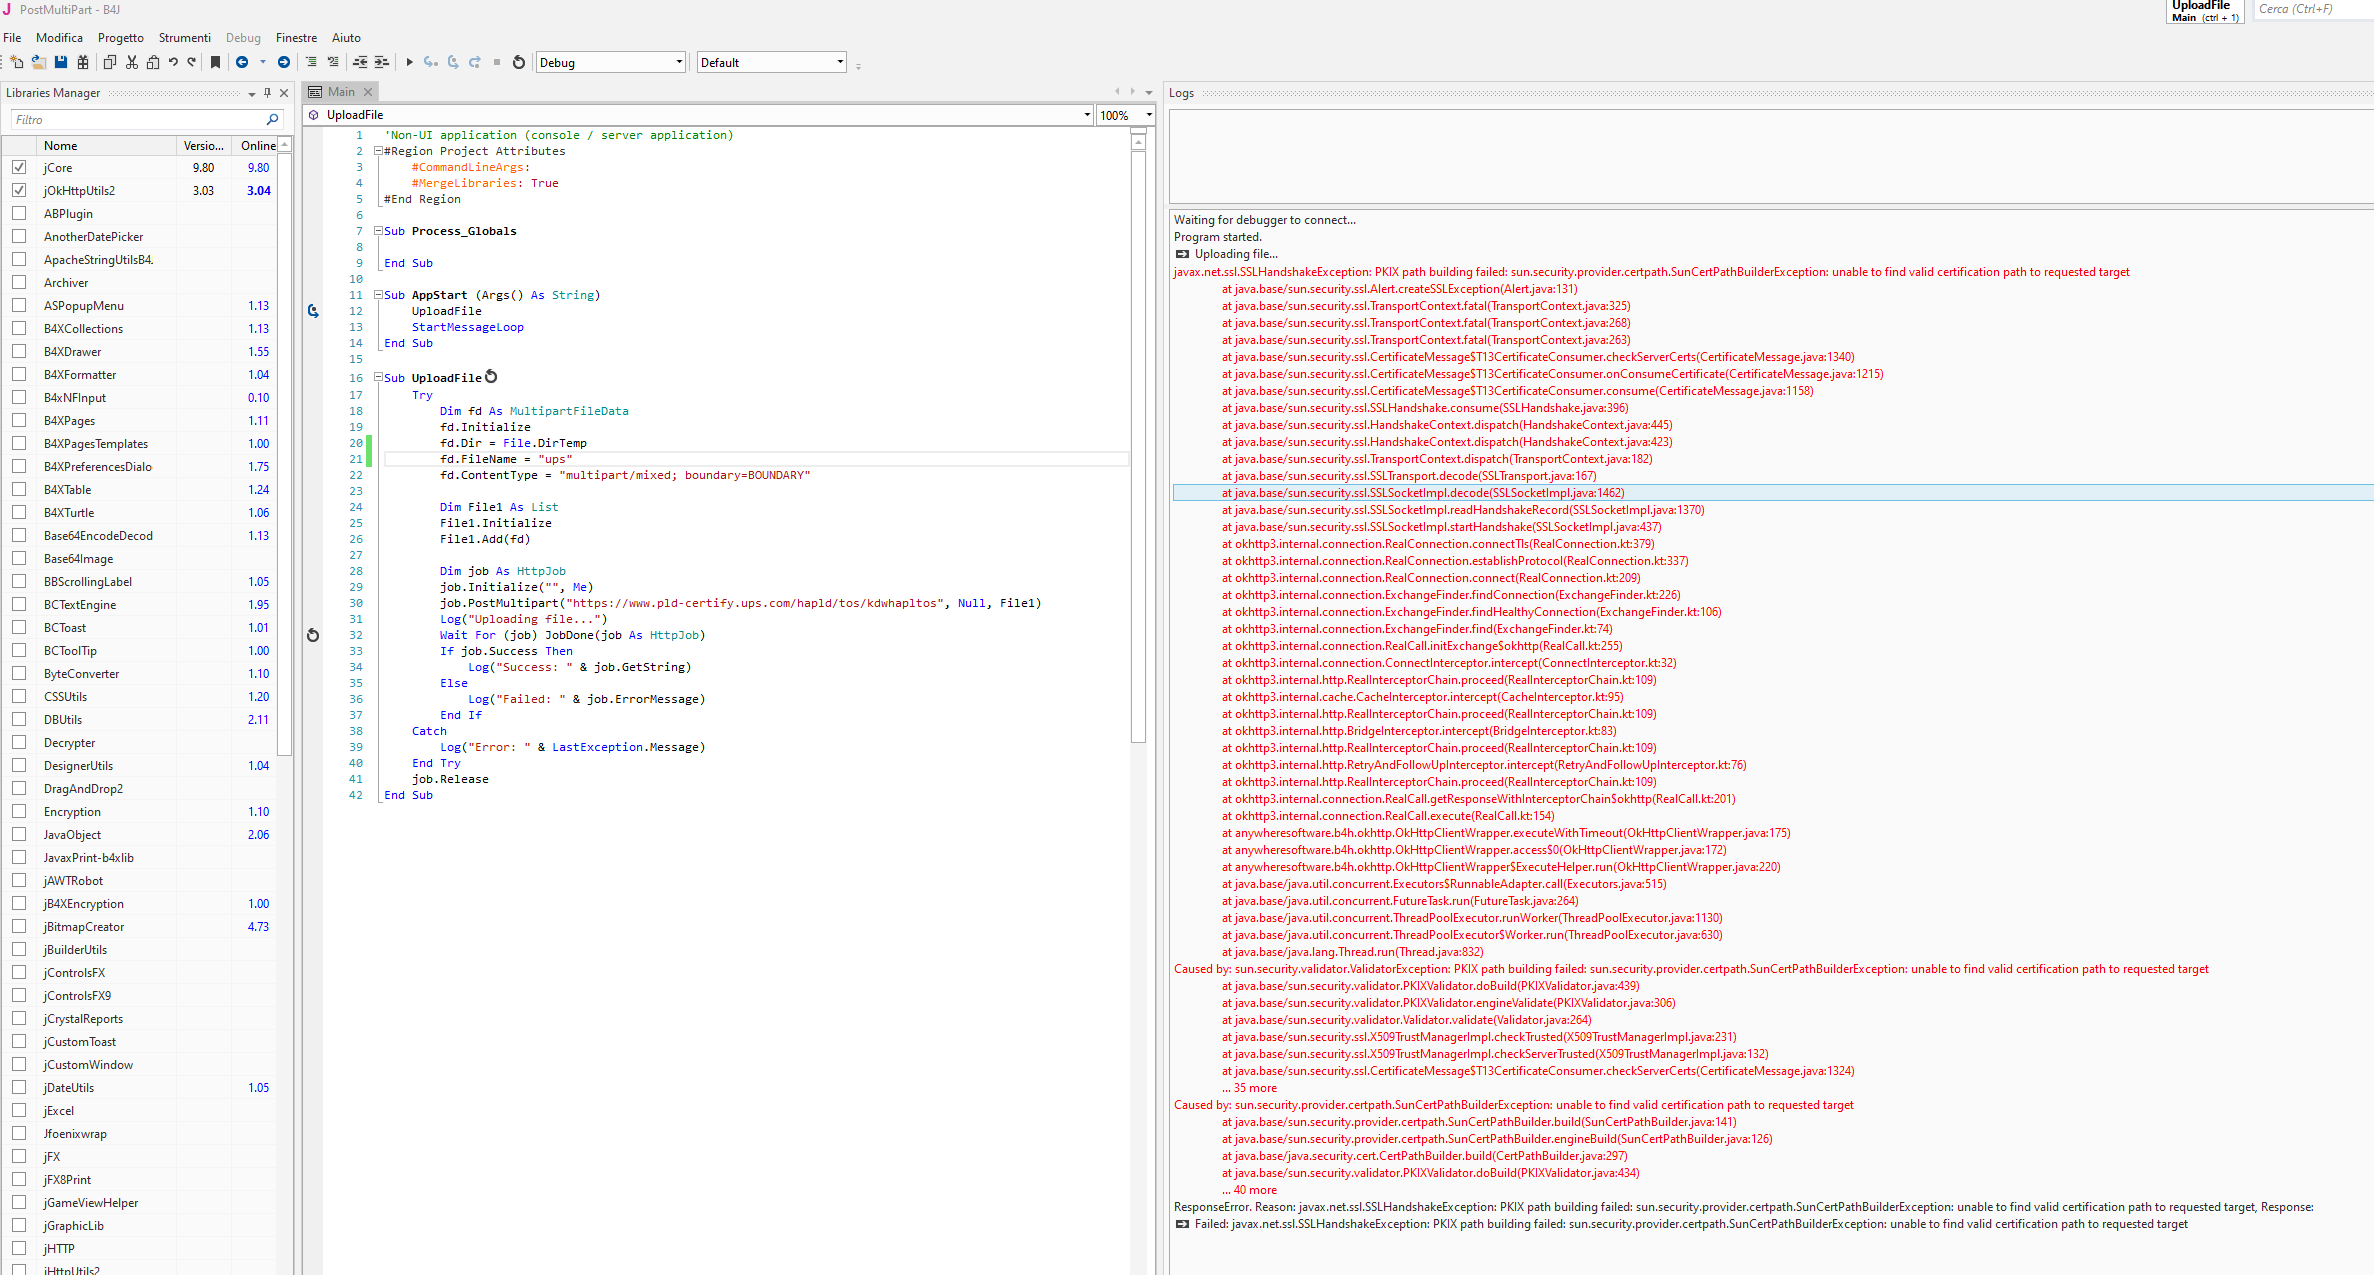Viewport: 2374px width, 1275px height.
Task: Check the JavaObject library checkbox
Action: pyautogui.click(x=19, y=834)
